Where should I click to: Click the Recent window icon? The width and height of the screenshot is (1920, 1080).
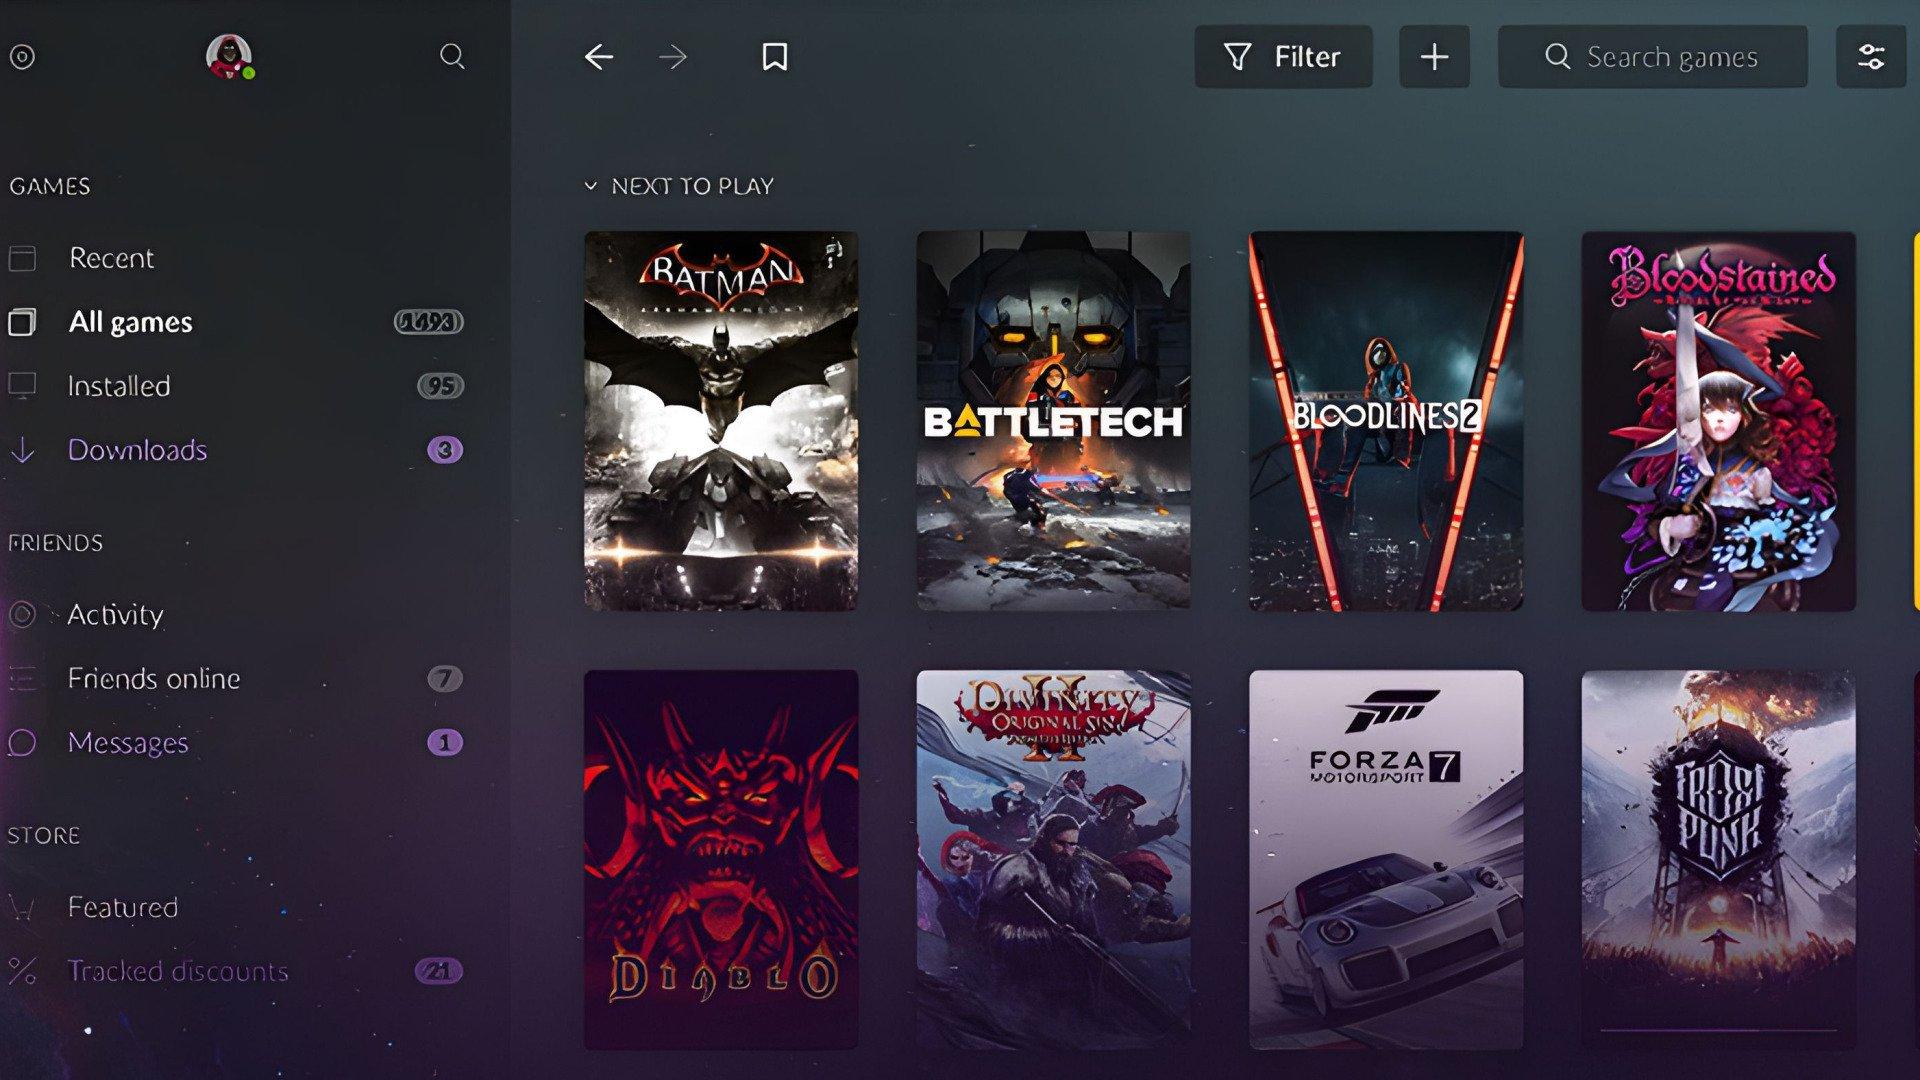[22, 258]
